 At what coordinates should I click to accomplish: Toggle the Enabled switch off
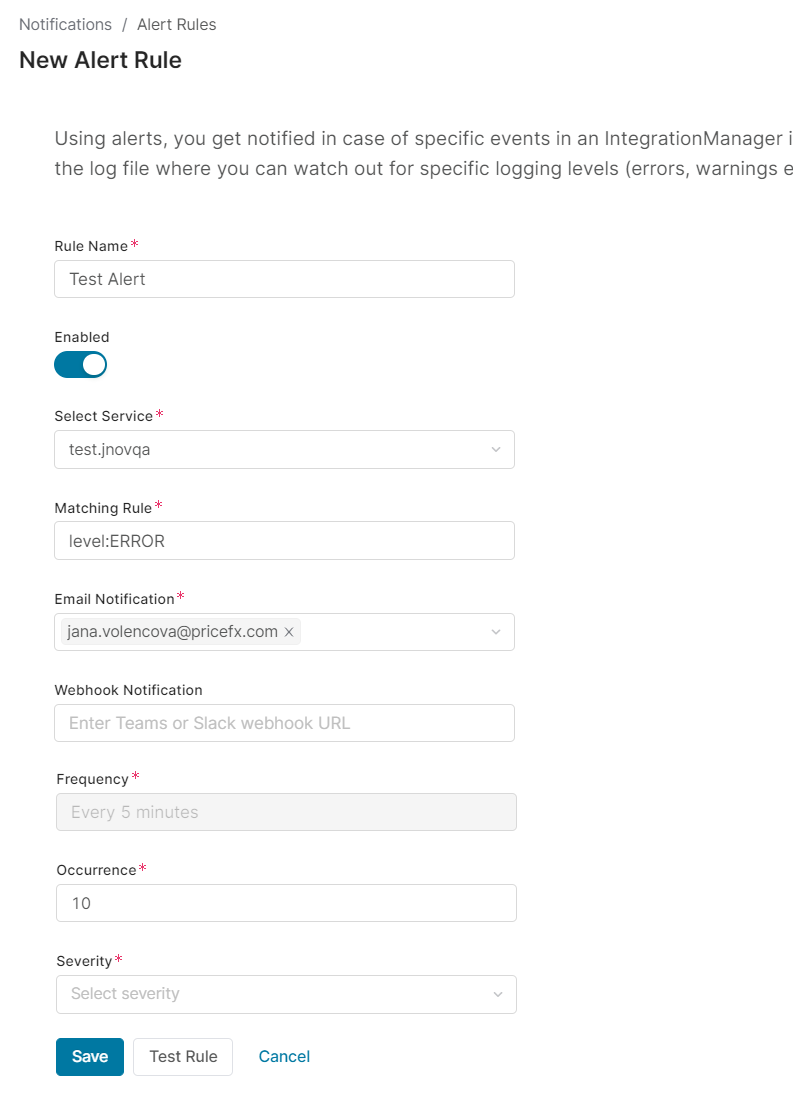pyautogui.click(x=80, y=365)
